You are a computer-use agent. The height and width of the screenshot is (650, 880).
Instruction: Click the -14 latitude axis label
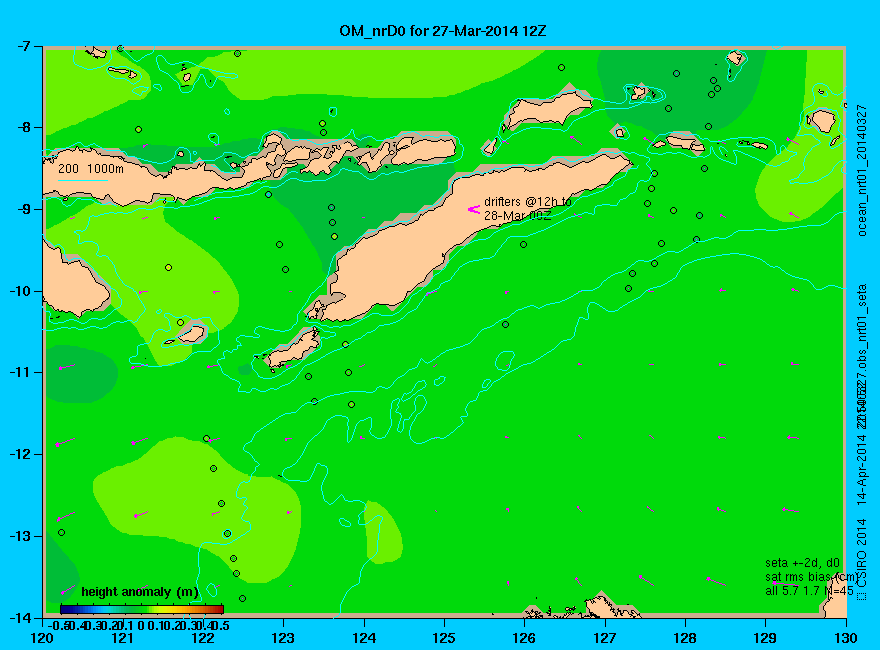point(19,618)
